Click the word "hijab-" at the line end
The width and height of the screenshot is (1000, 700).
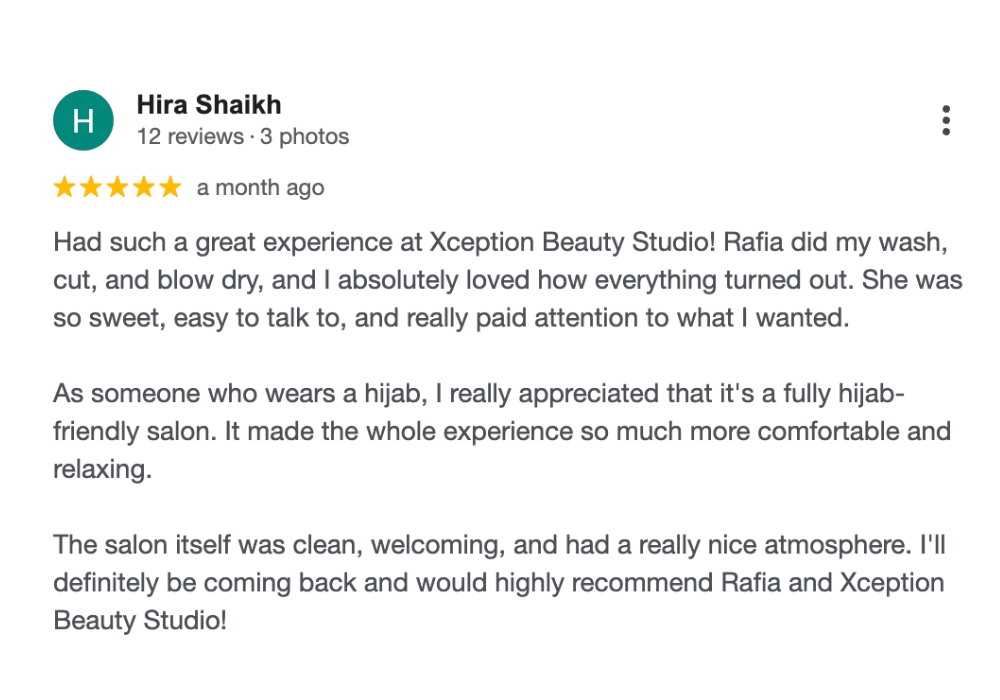(x=871, y=394)
